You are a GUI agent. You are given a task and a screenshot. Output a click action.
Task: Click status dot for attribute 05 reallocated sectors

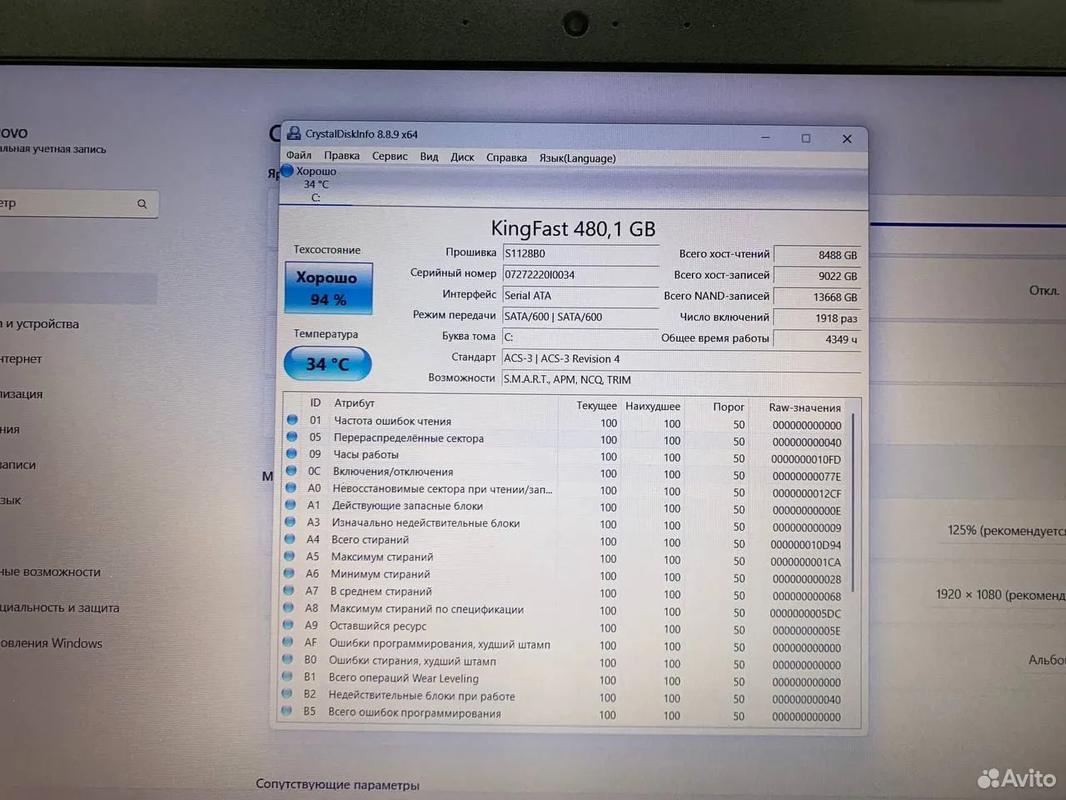(292, 437)
